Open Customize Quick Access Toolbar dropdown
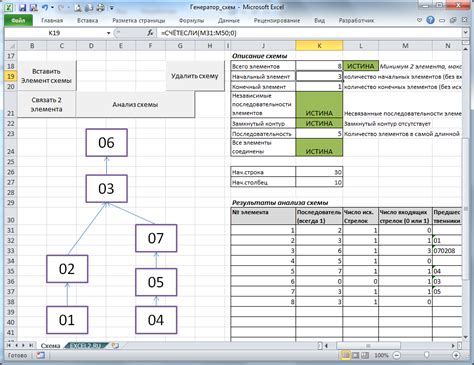 pyautogui.click(x=112, y=8)
